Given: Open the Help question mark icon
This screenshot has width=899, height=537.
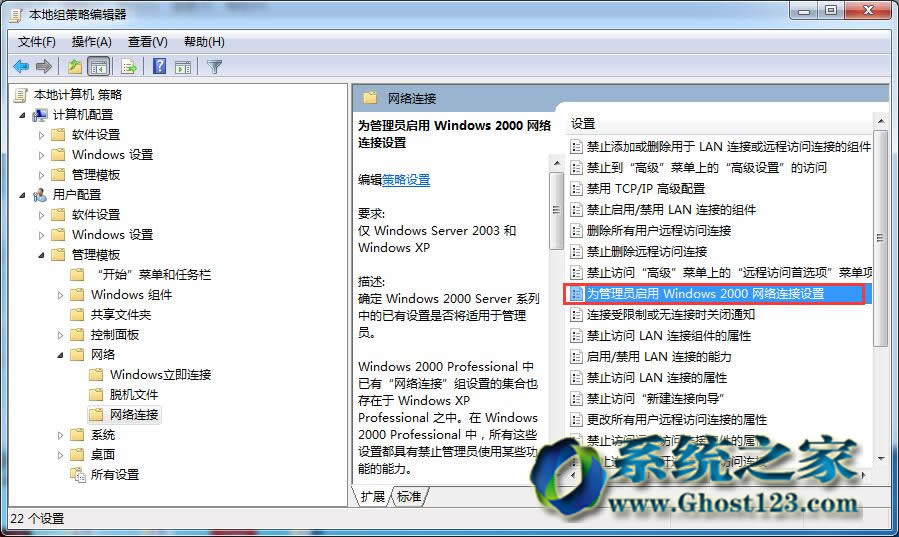Looking at the screenshot, I should 159,66.
